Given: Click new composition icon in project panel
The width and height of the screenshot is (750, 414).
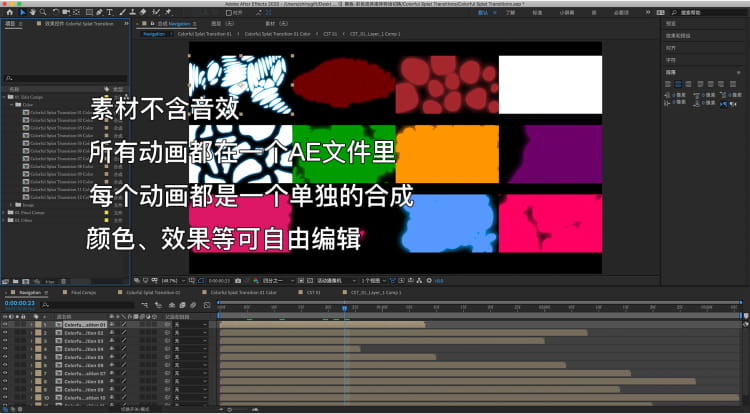Looking at the screenshot, I should pyautogui.click(x=26, y=282).
